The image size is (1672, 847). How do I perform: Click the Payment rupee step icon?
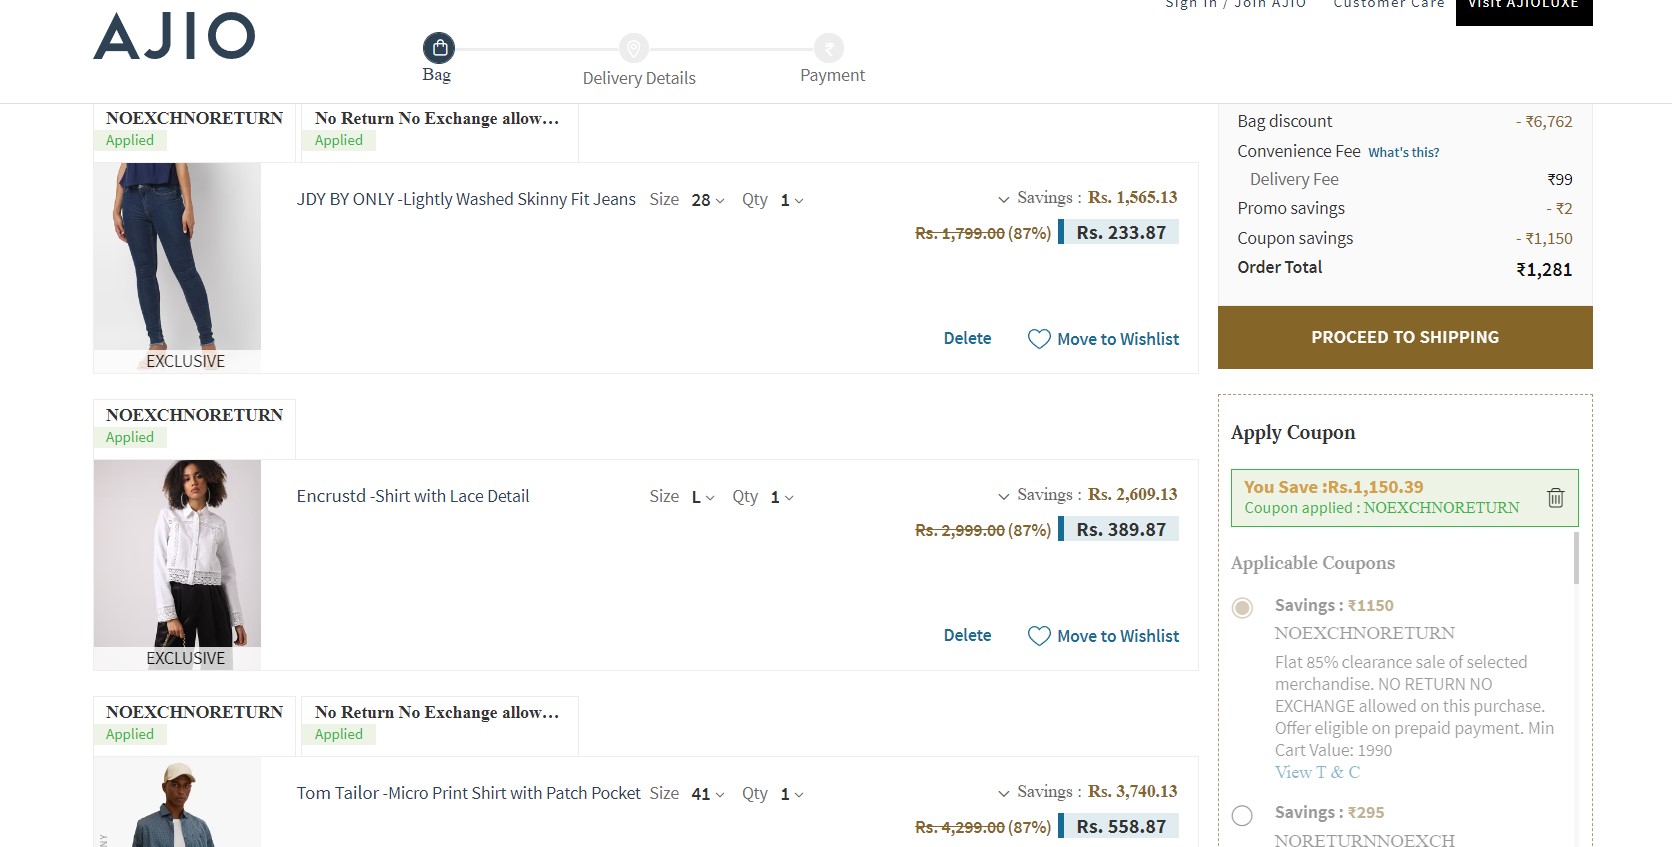click(828, 48)
